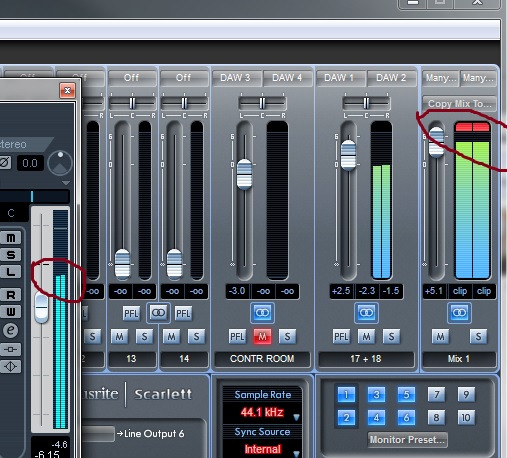Click the Cubase channel volume fader handle
Image resolution: width=507 pixels, height=458 pixels.
pyautogui.click(x=42, y=308)
